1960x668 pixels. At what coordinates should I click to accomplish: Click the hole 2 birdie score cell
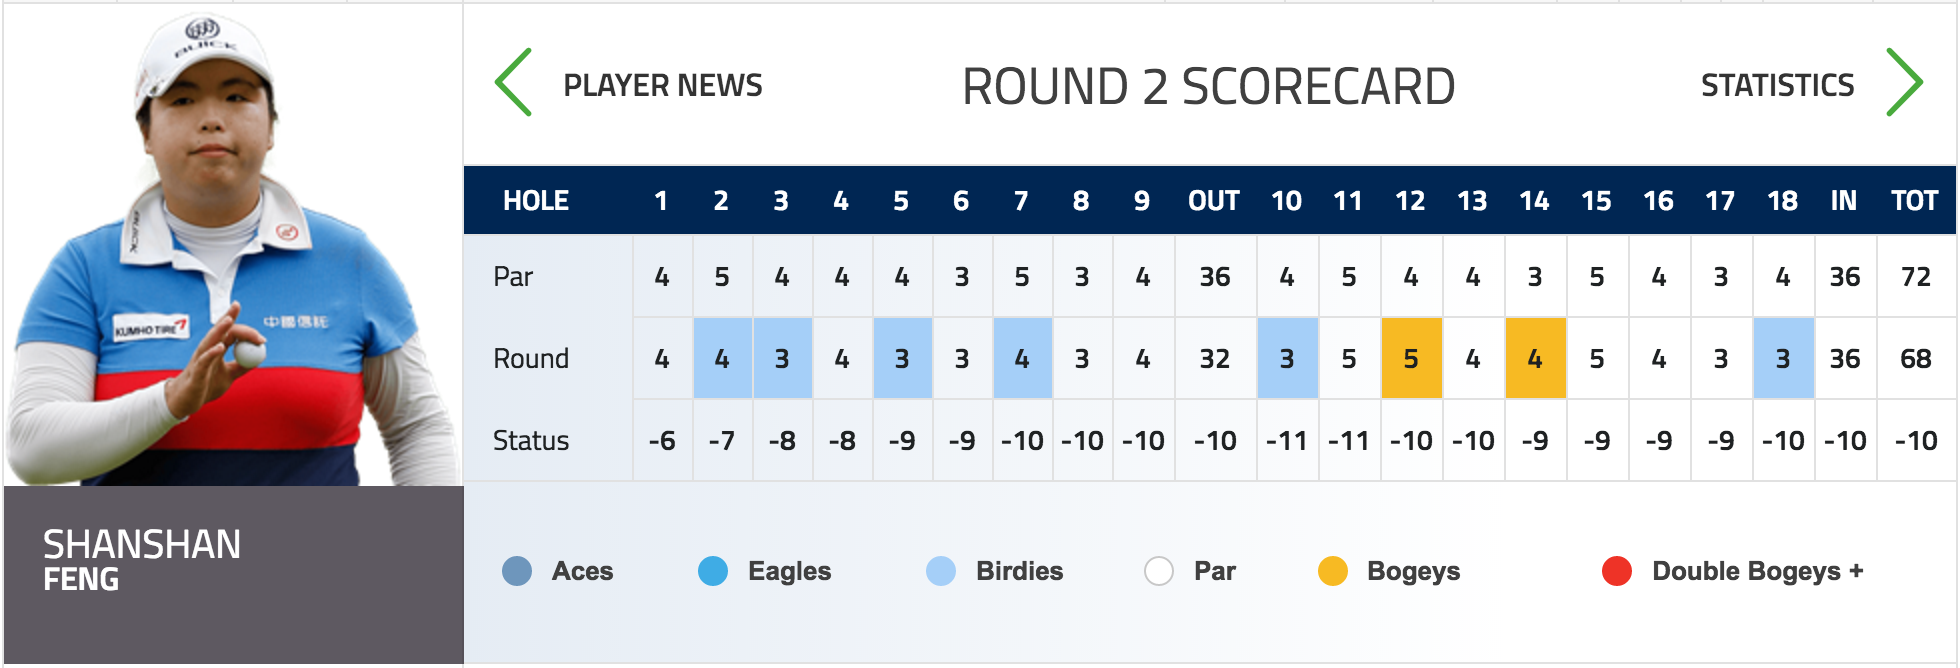(722, 358)
